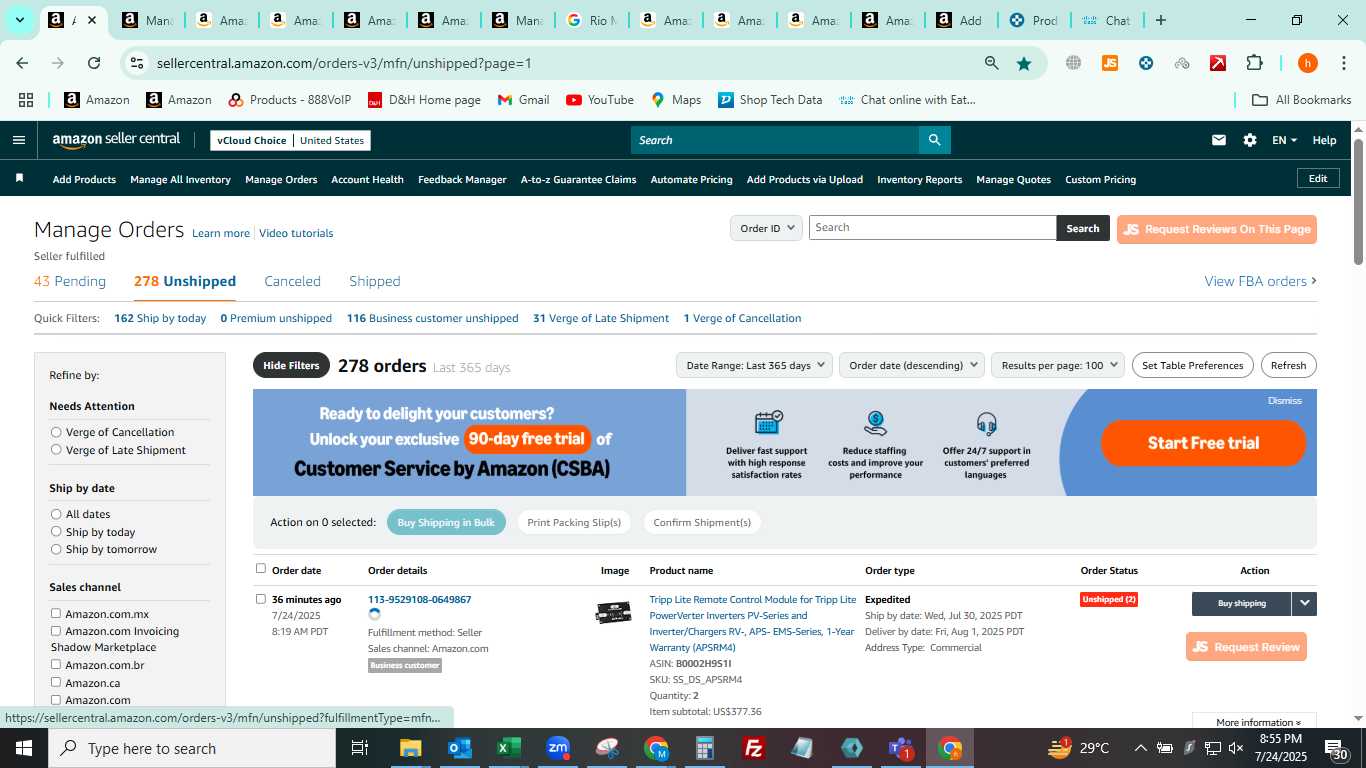
Task: Check the Amazon.ca sales channel box
Action: pyautogui.click(x=56, y=682)
